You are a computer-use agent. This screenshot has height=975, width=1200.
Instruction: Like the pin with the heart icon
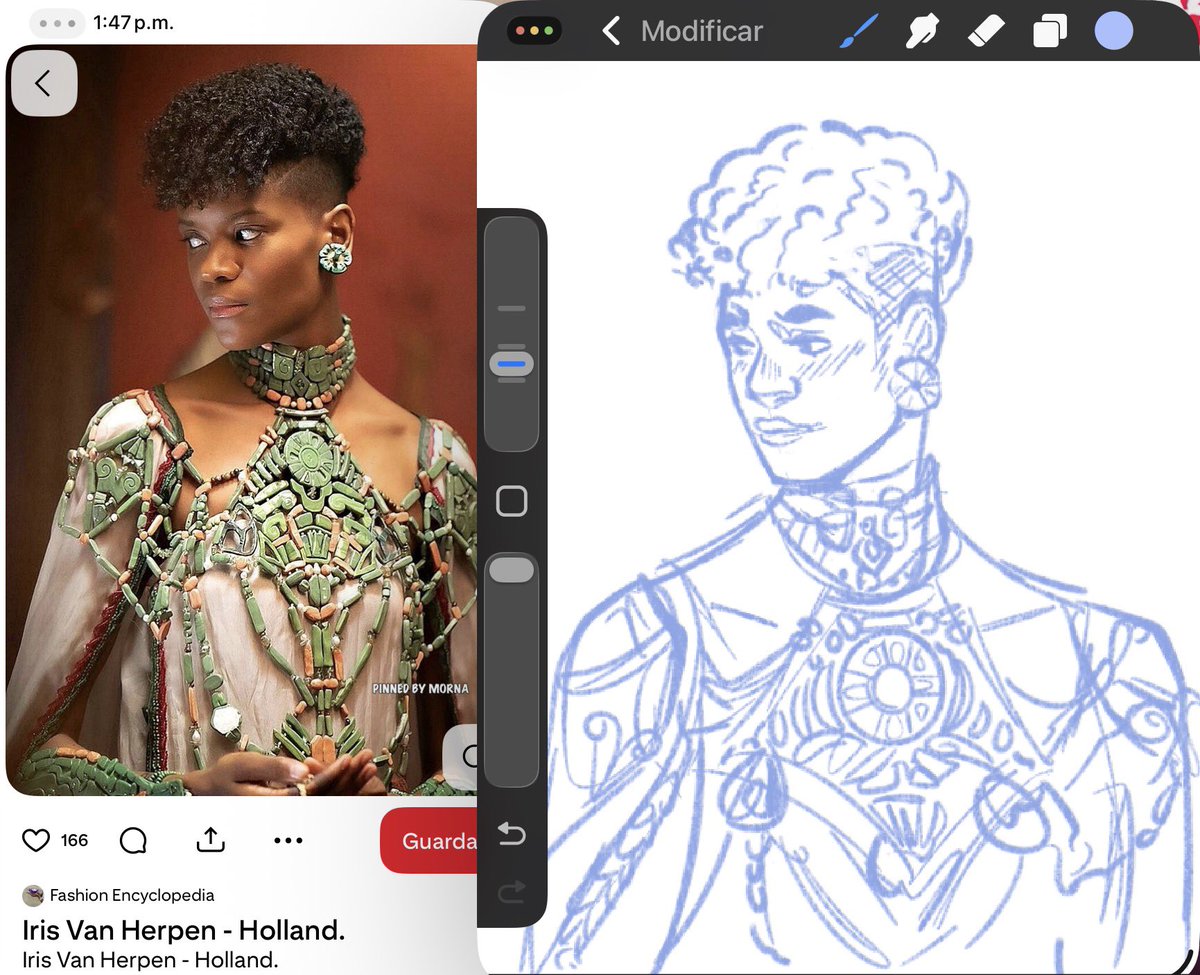click(x=36, y=840)
